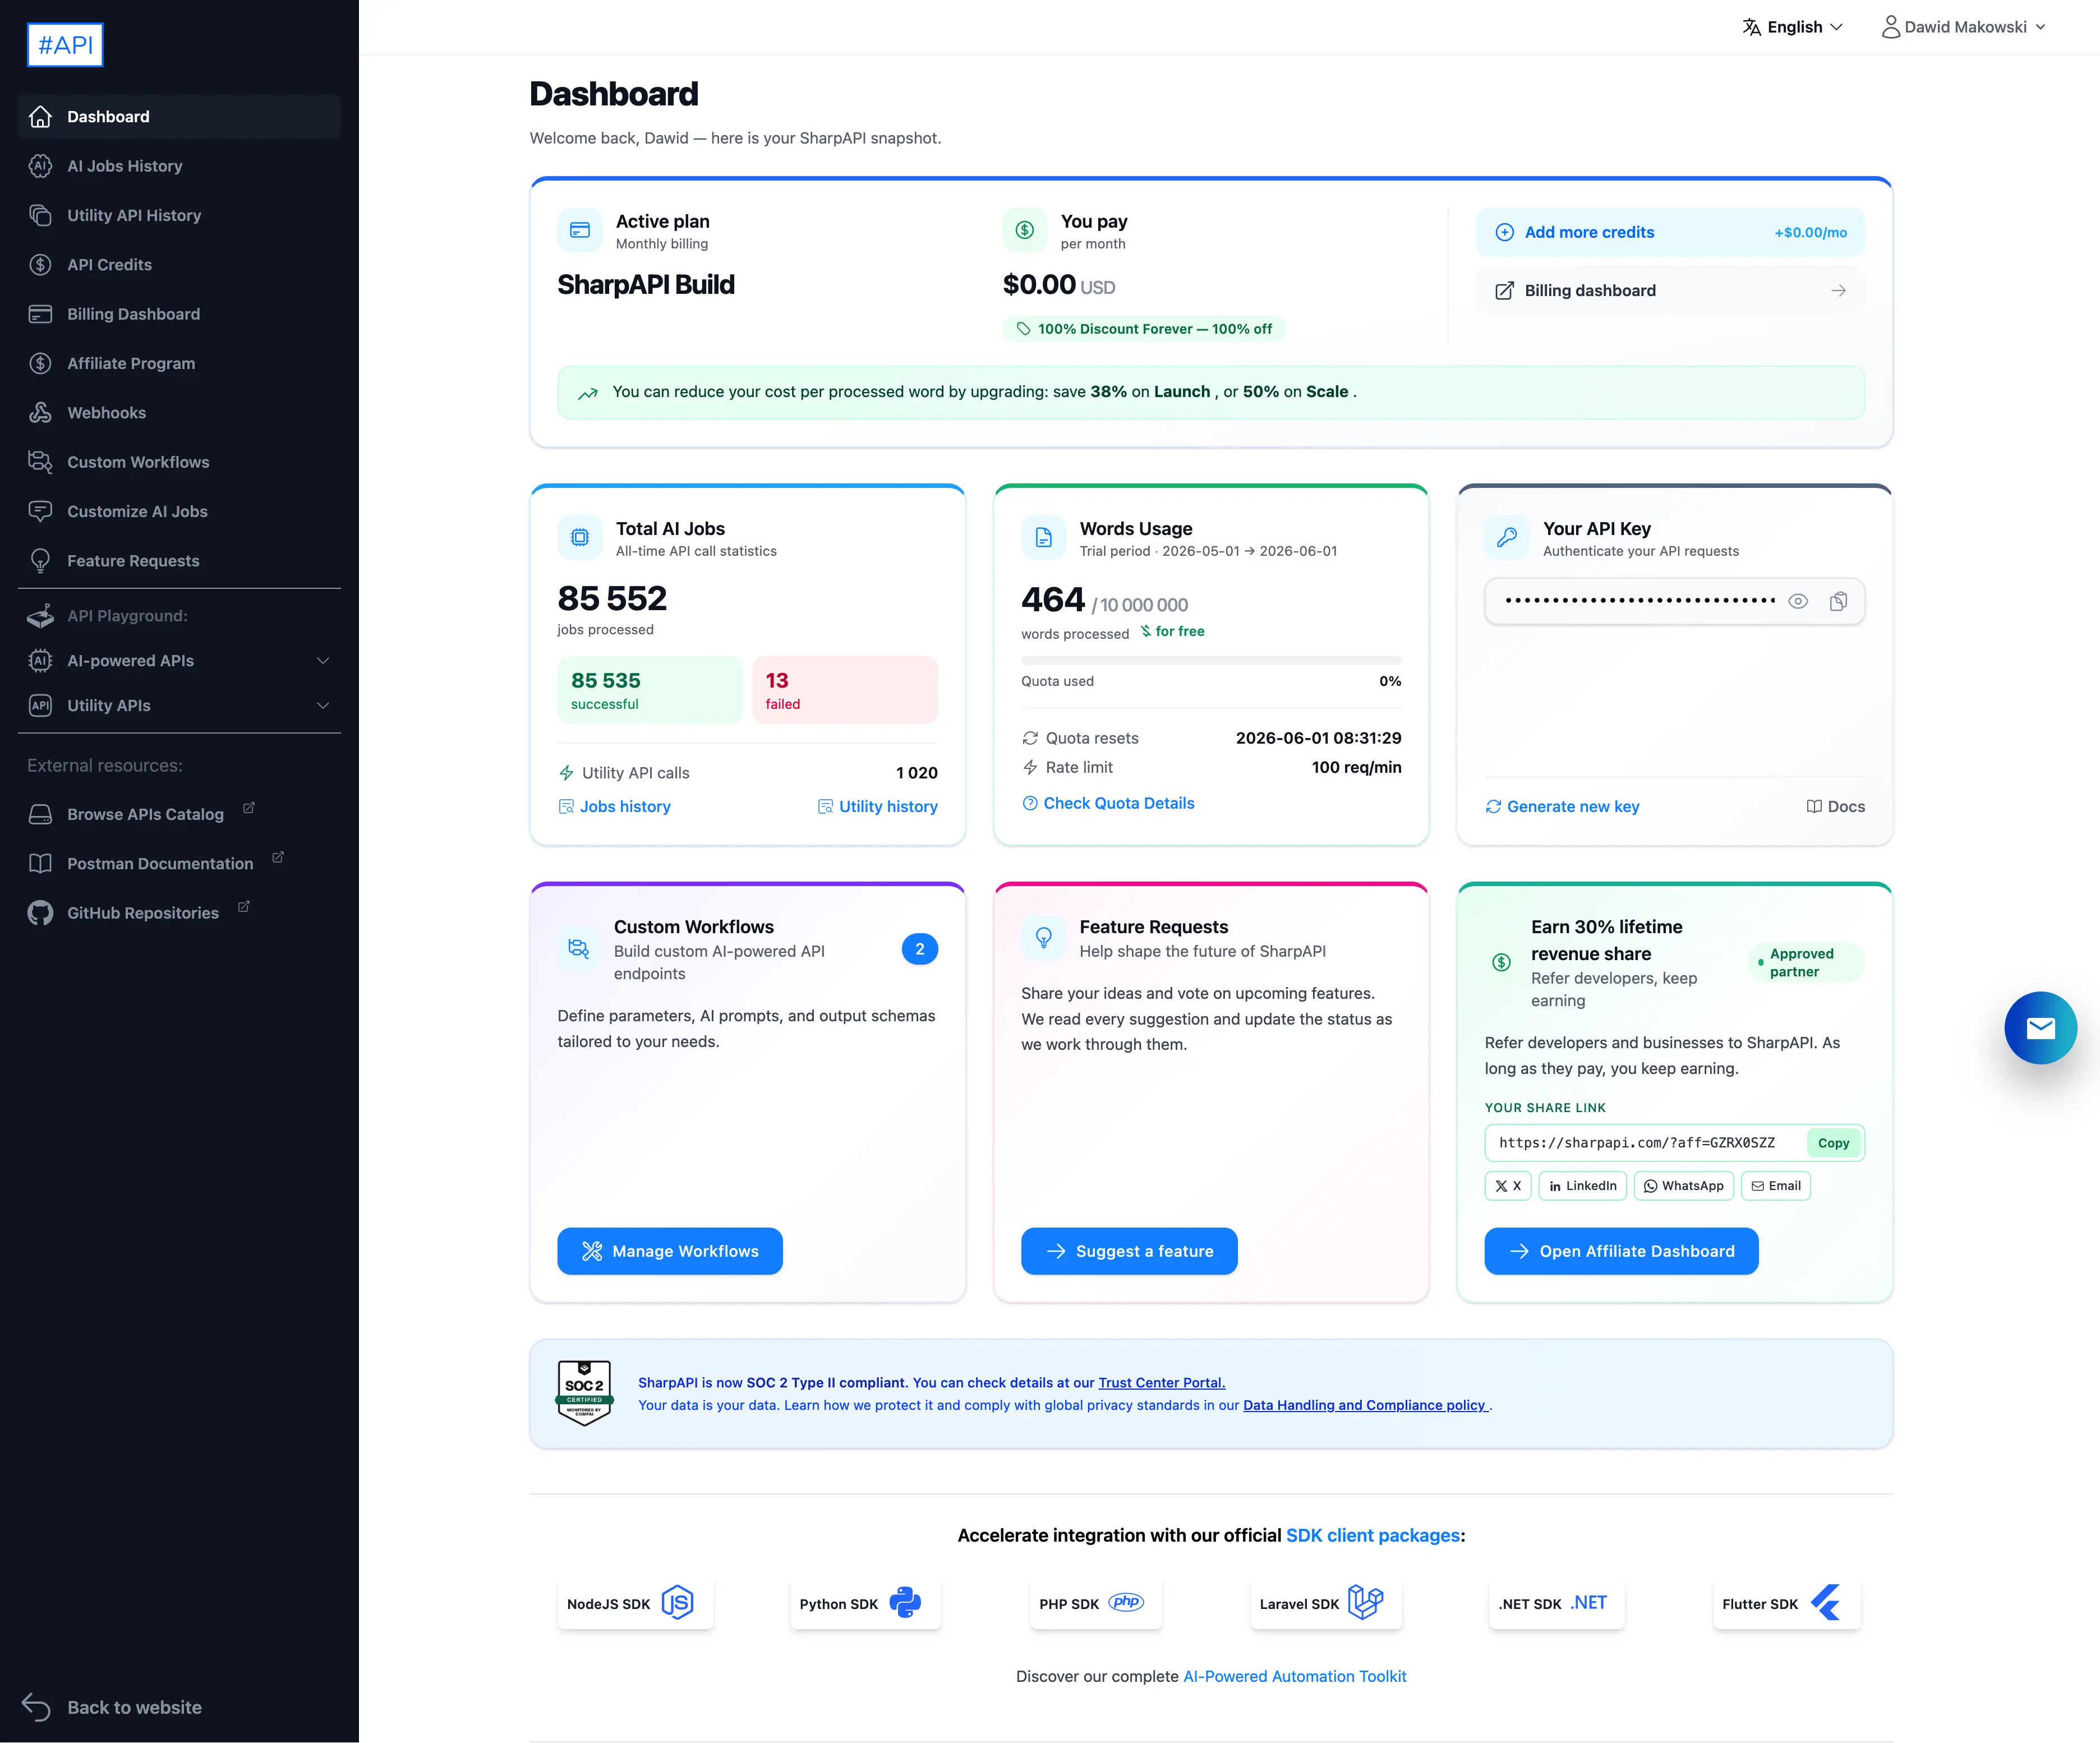Click Back to website arrow icon
Screen dimensions: 2100x1743
(36, 1707)
